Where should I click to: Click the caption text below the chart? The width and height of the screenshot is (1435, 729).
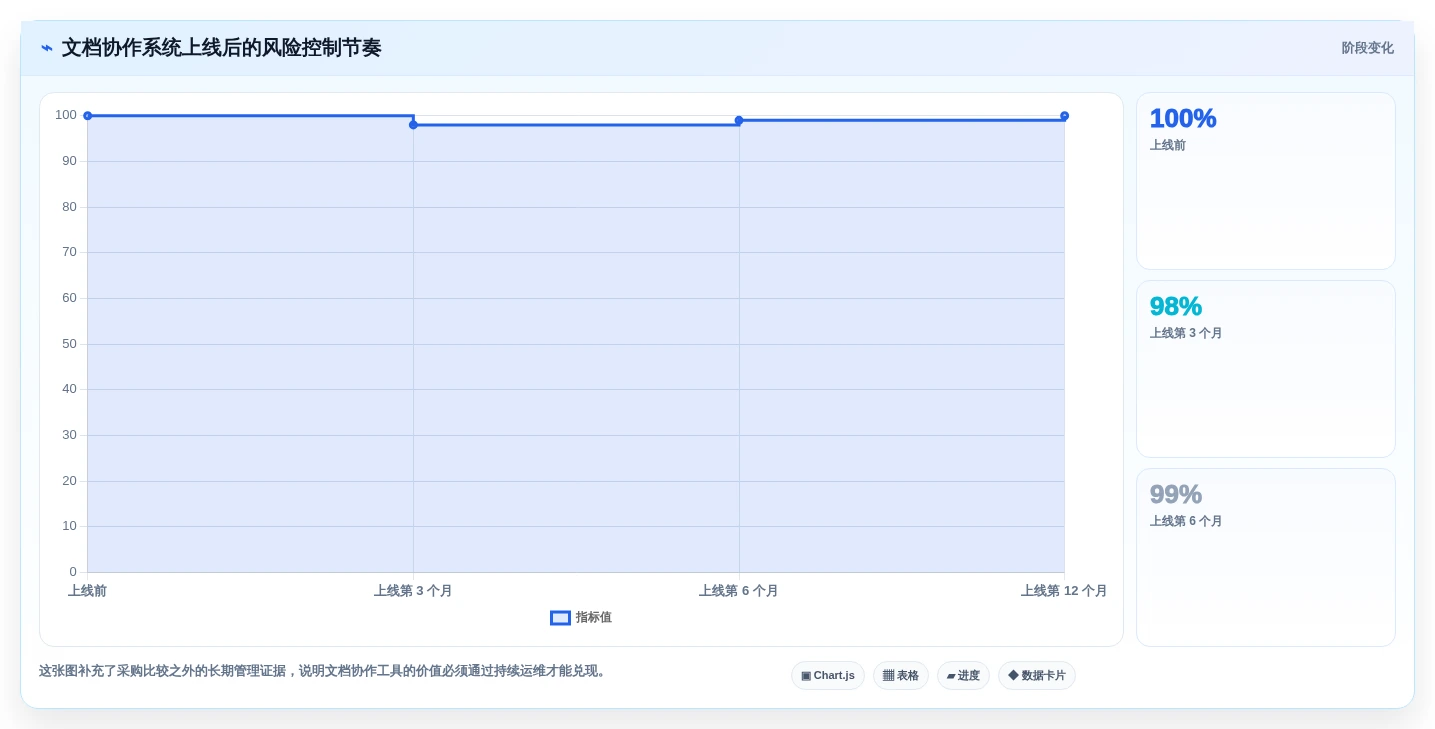tap(324, 671)
